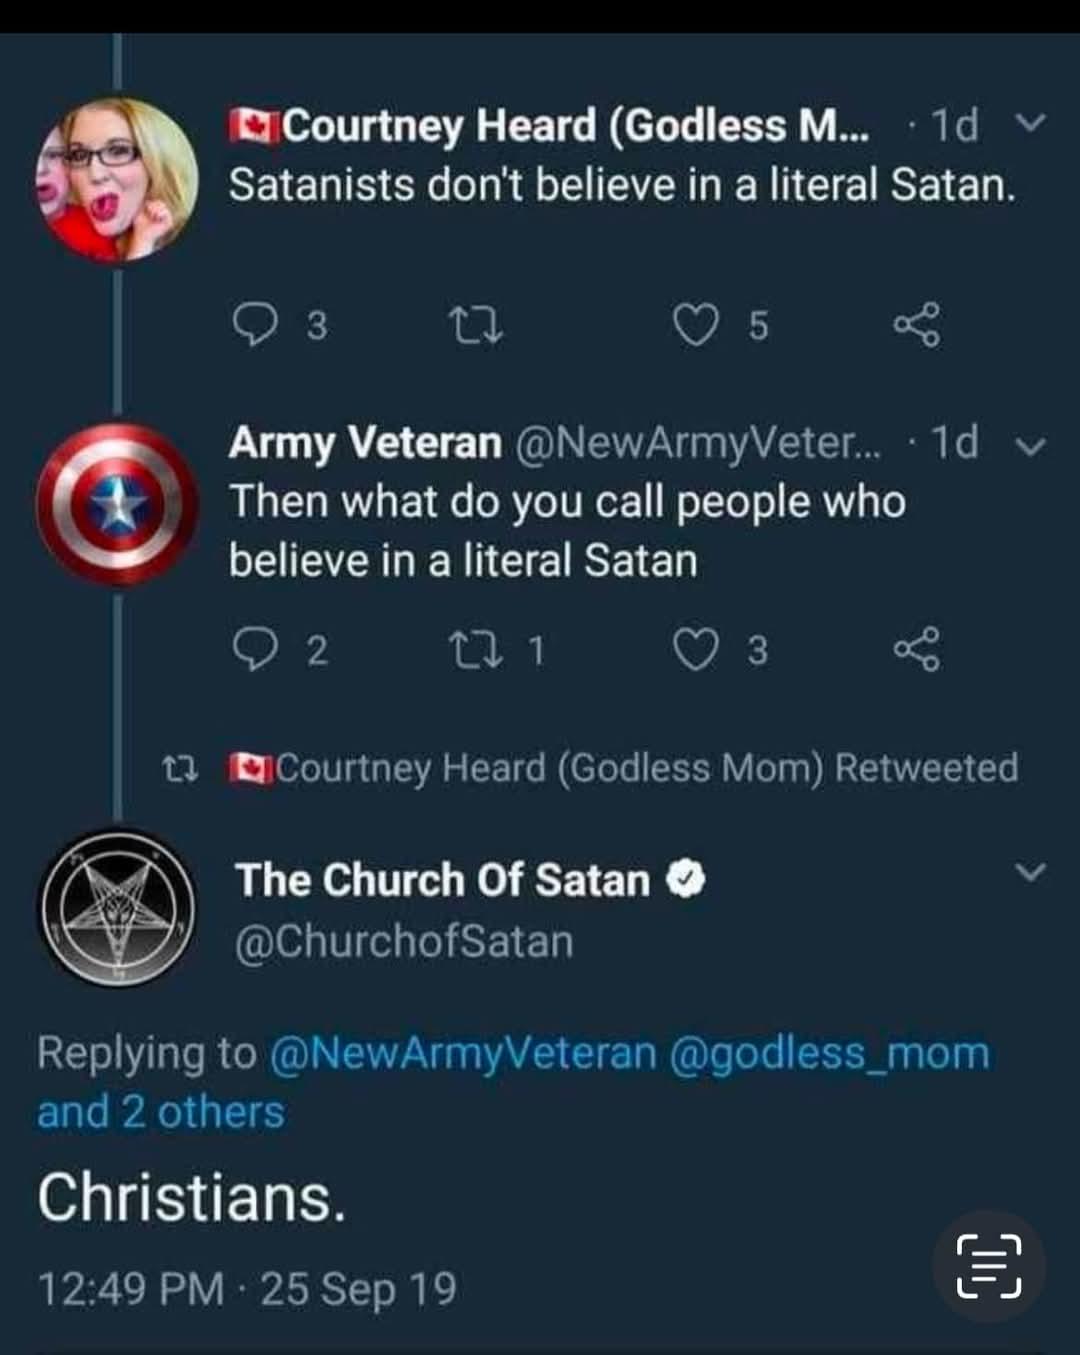Like the Army Veteran tweet
The image size is (1080, 1355).
[x=696, y=650]
